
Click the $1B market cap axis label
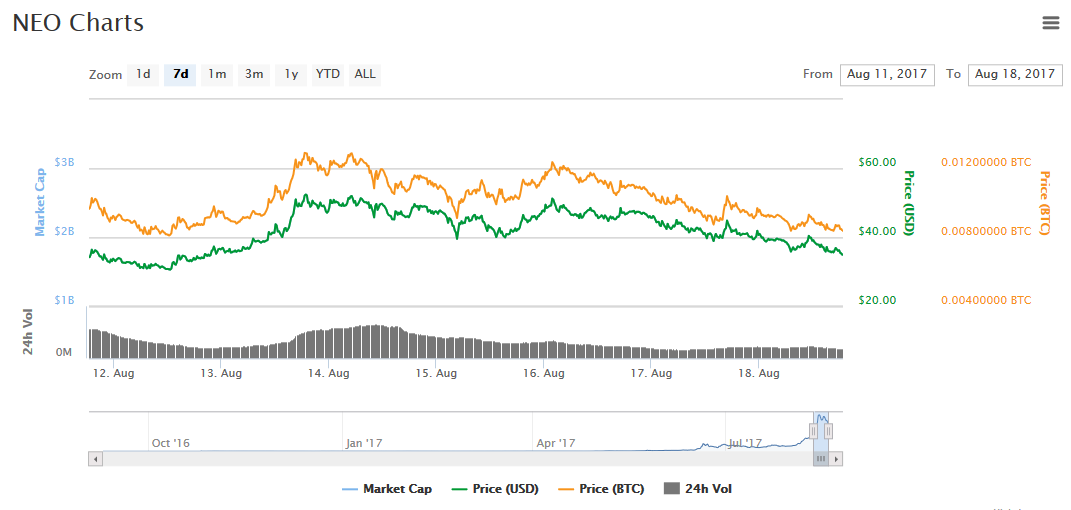[65, 300]
